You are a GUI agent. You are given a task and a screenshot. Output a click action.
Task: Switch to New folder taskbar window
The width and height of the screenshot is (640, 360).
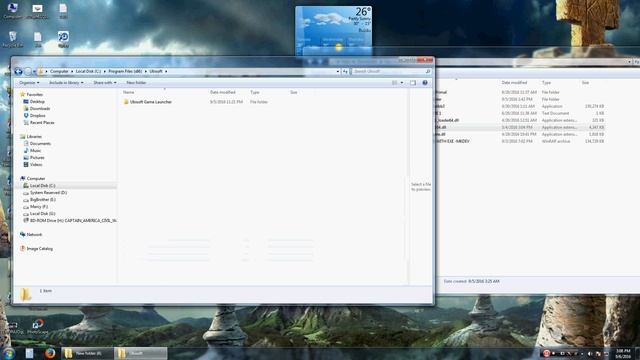coord(87,353)
